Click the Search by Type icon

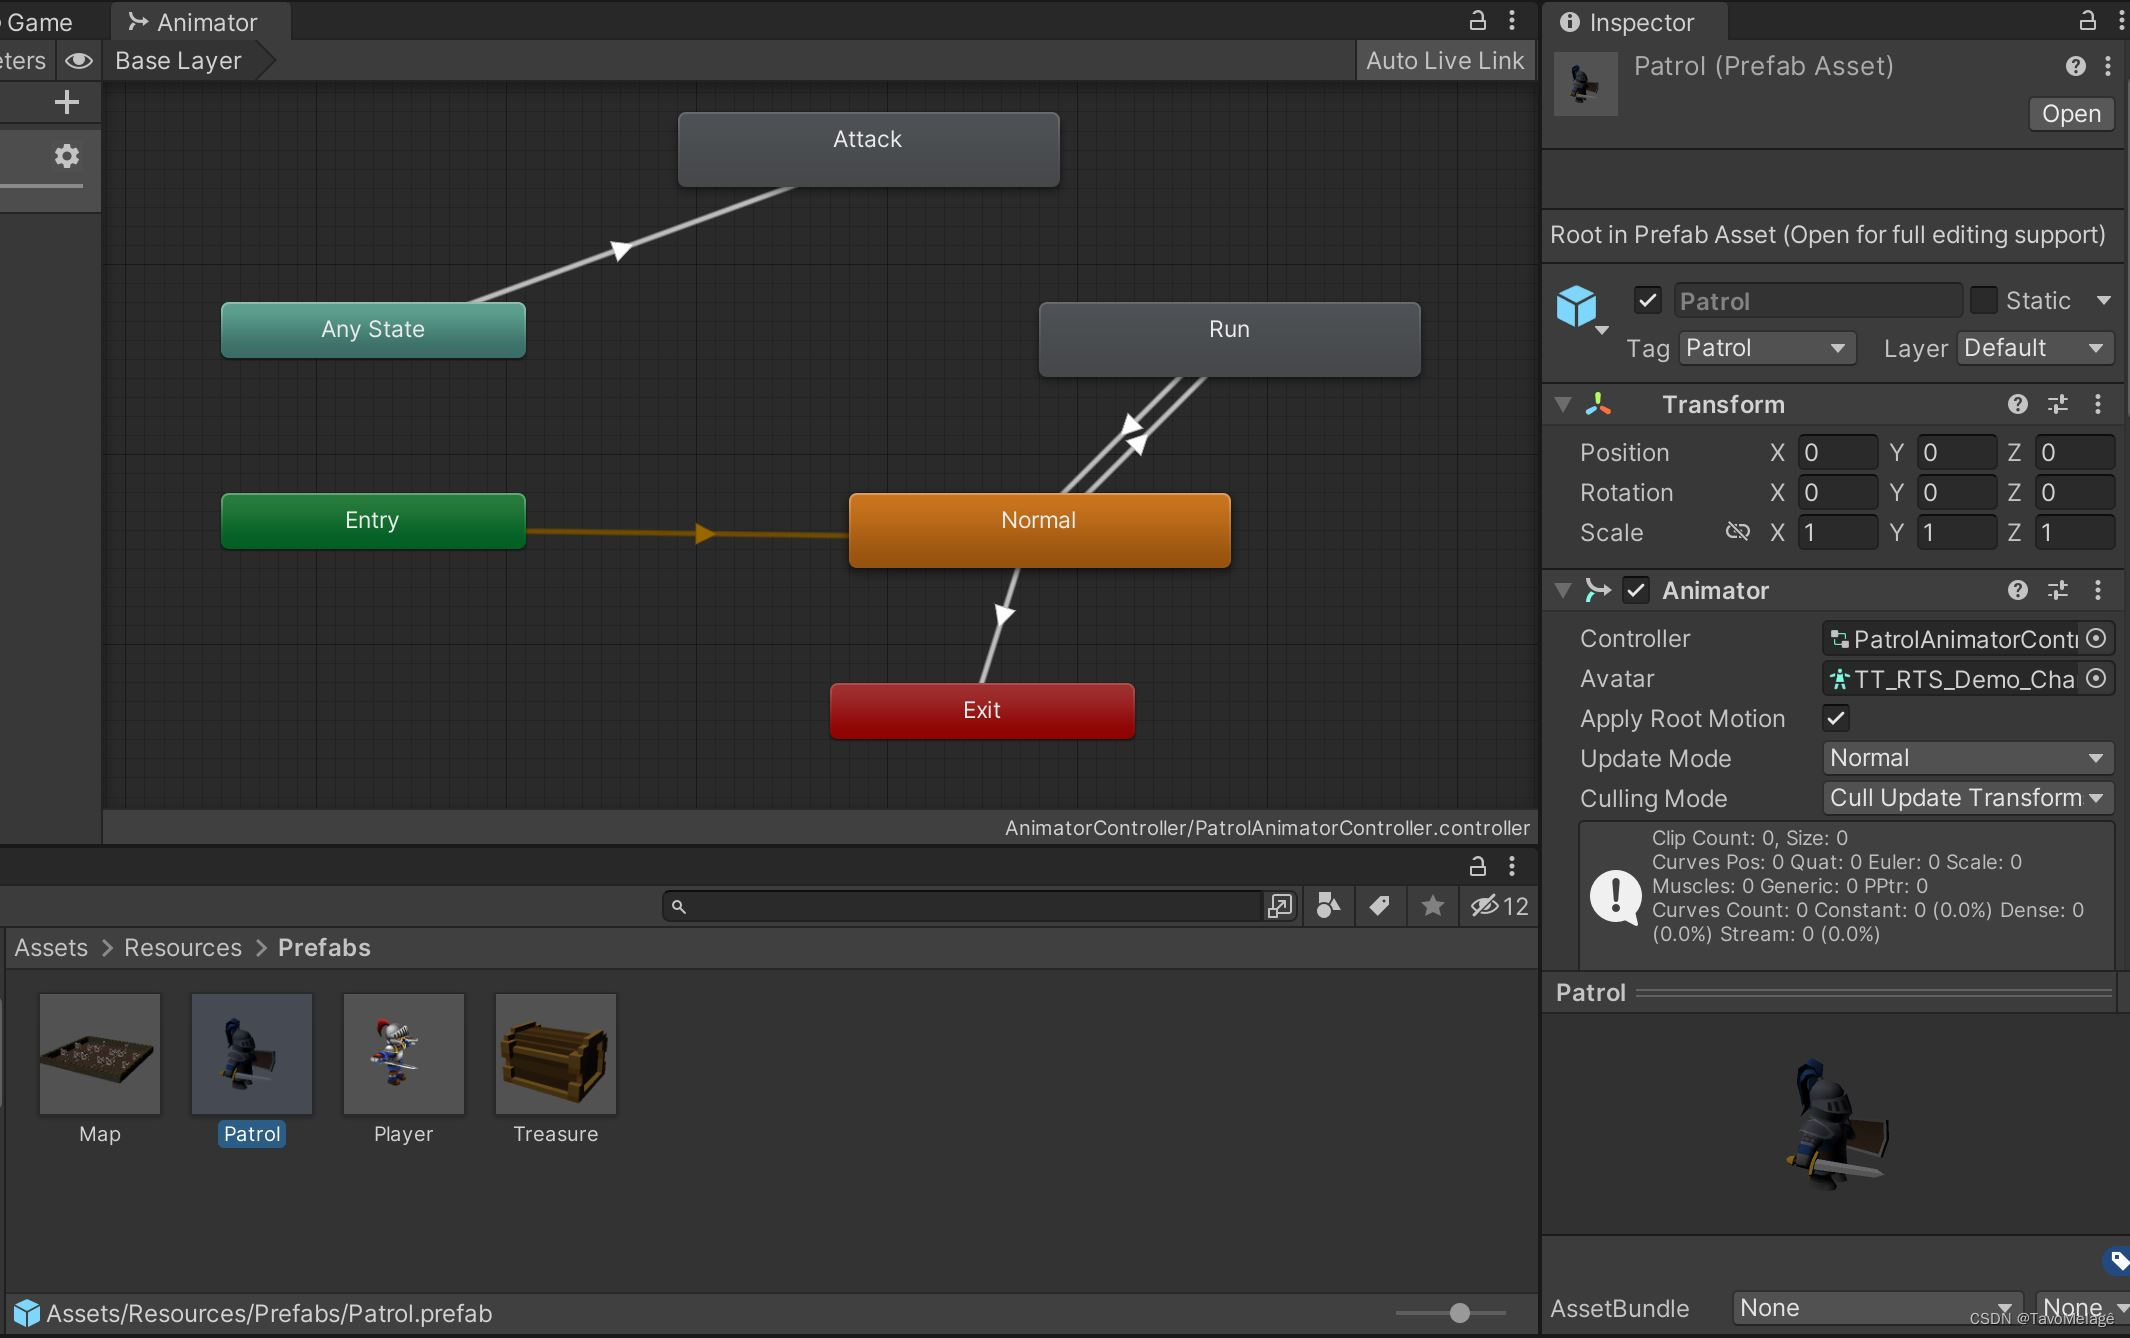pos(1328,906)
